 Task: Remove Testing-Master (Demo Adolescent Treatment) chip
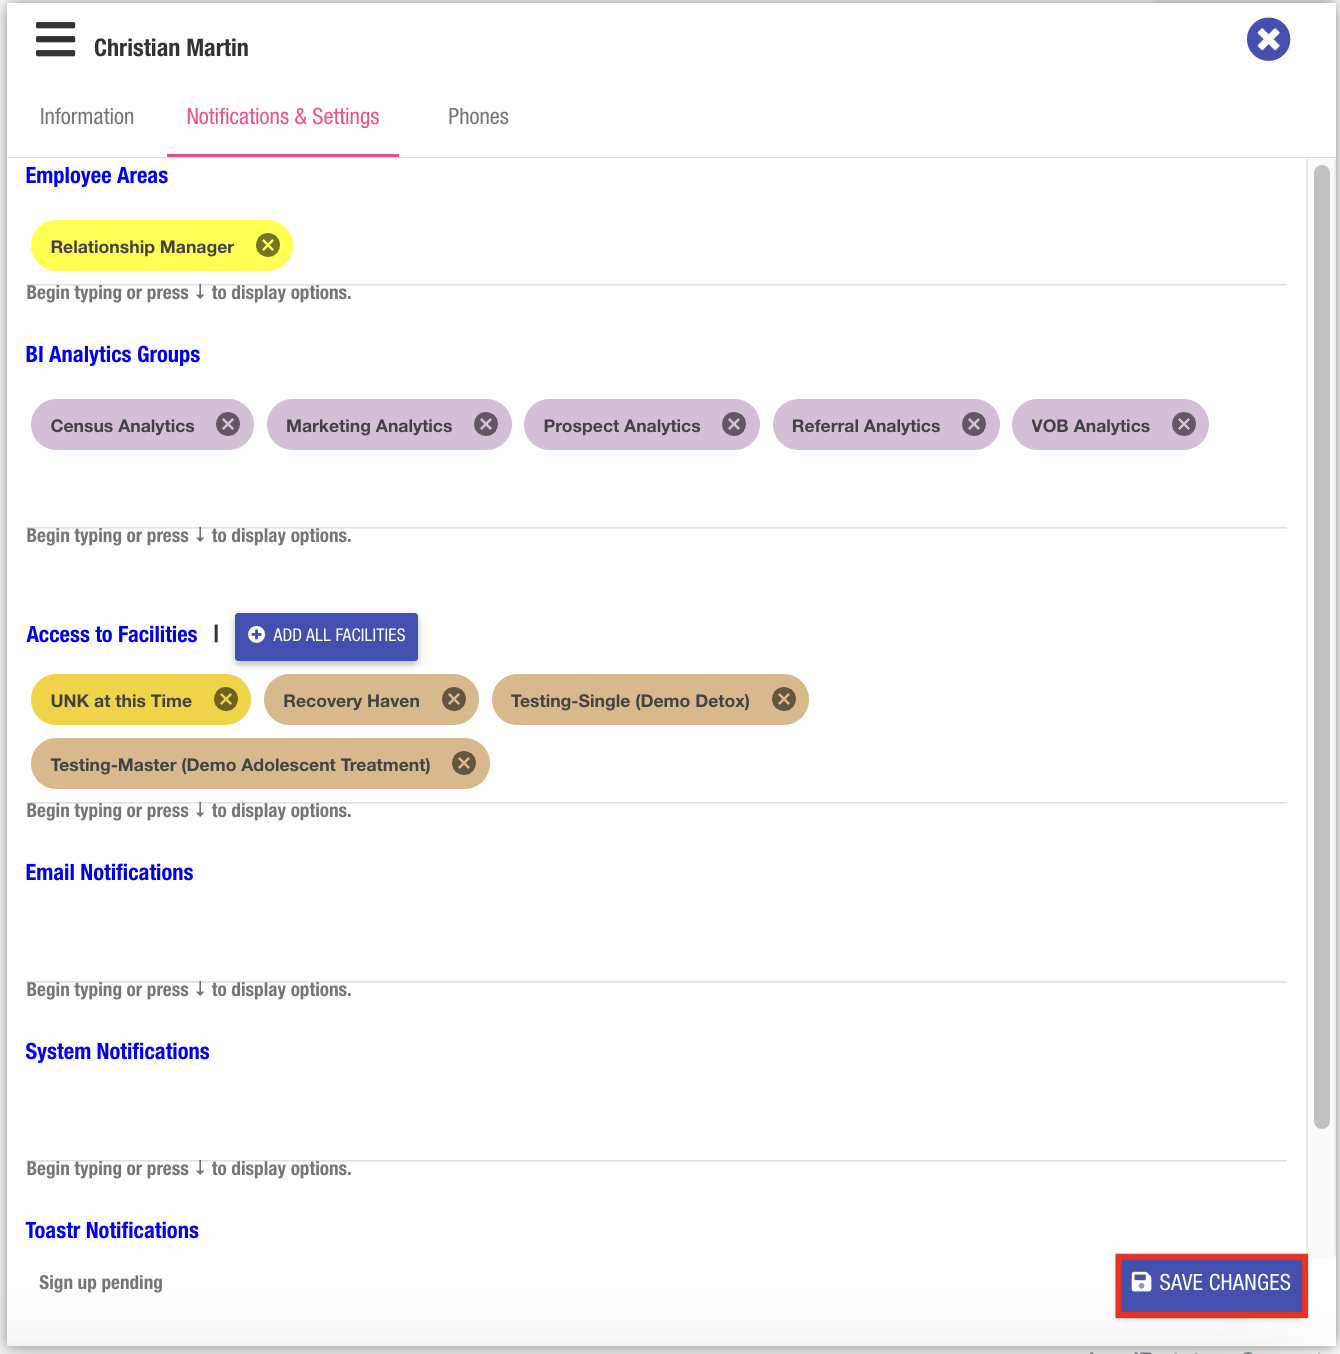tap(464, 763)
